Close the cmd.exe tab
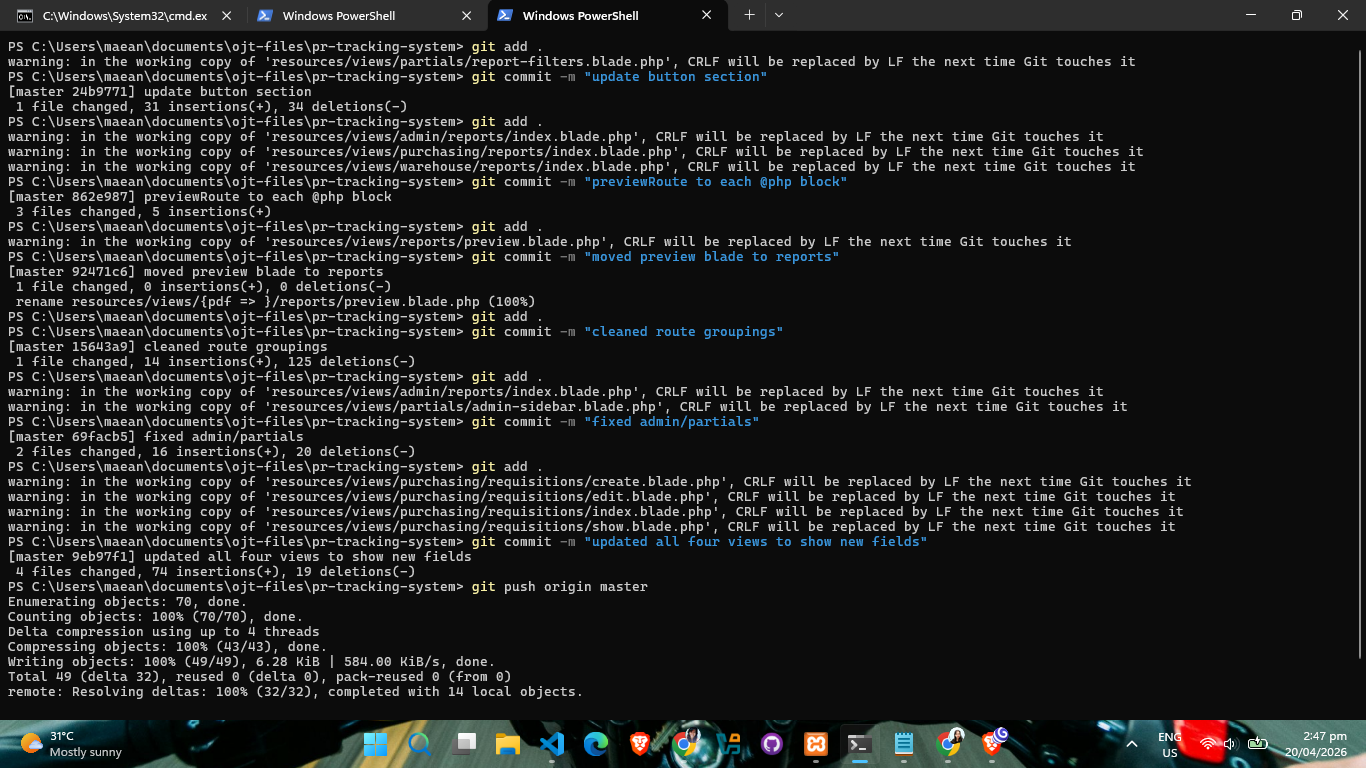Image resolution: width=1366 pixels, height=768 pixels. tap(227, 16)
